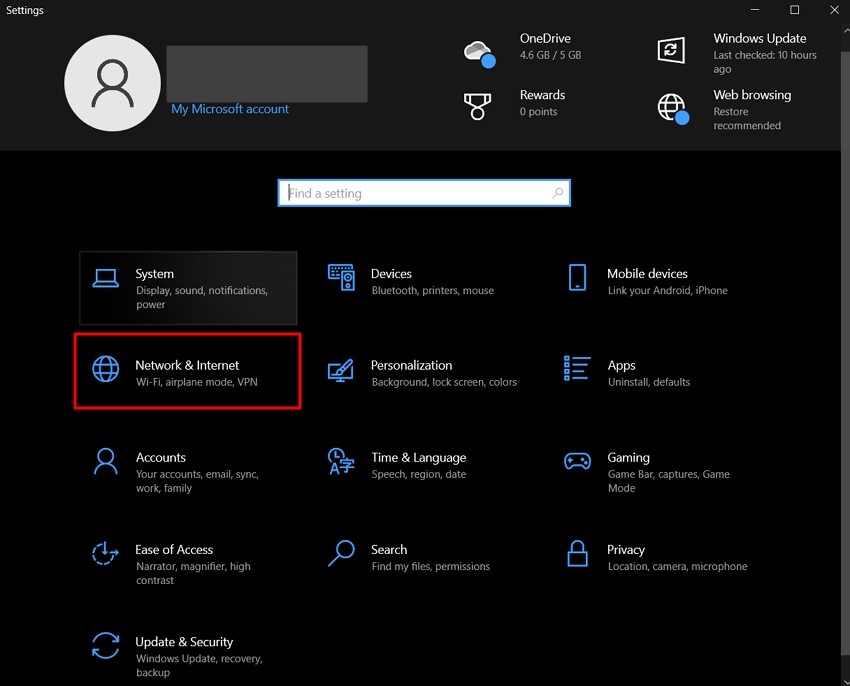Click the Ease of Access icon
This screenshot has width=850, height=686.
pos(105,553)
